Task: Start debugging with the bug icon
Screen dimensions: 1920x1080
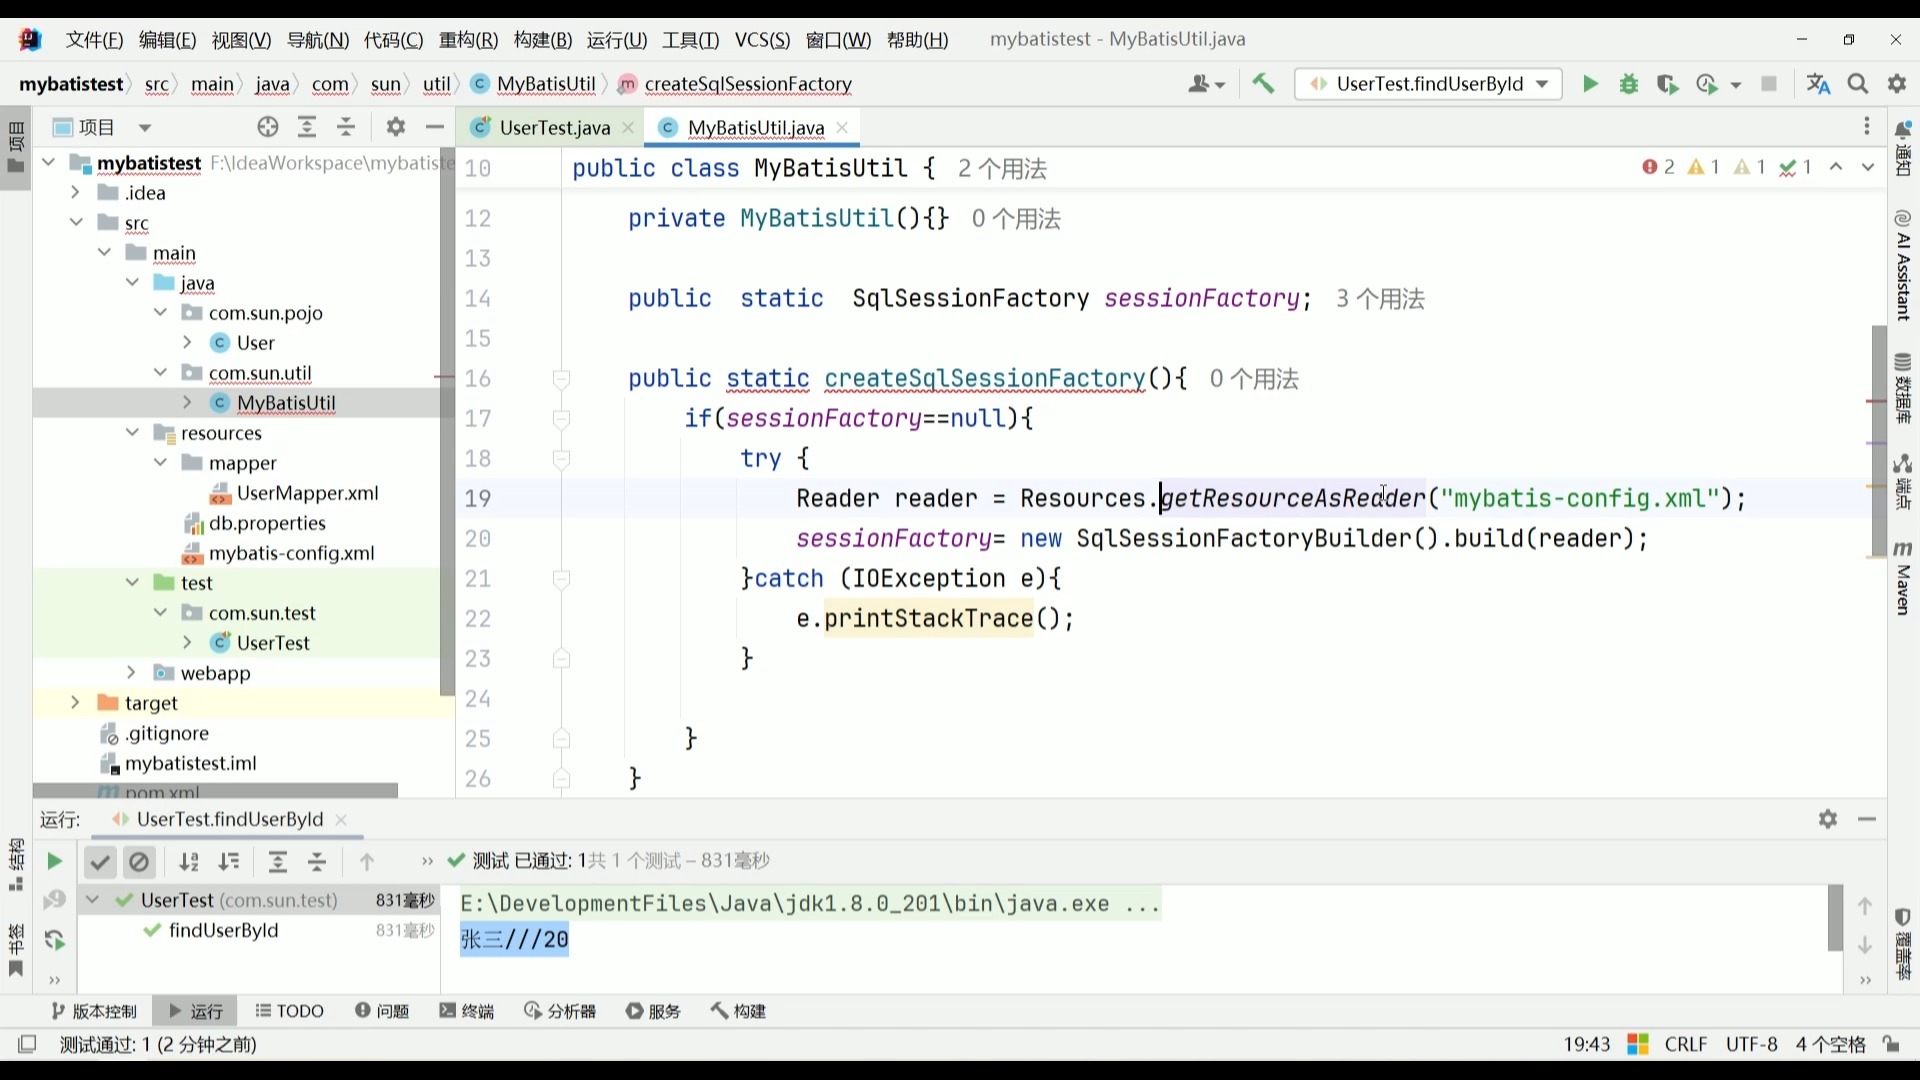Action: (x=1629, y=84)
